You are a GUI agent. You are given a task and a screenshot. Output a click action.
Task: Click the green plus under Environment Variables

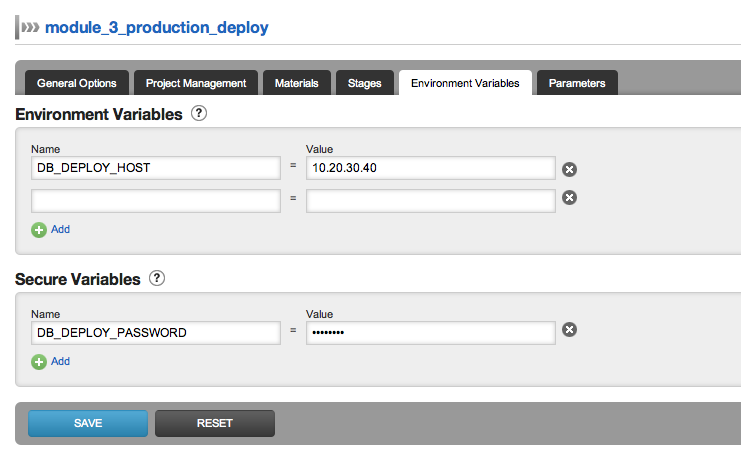click(40, 230)
